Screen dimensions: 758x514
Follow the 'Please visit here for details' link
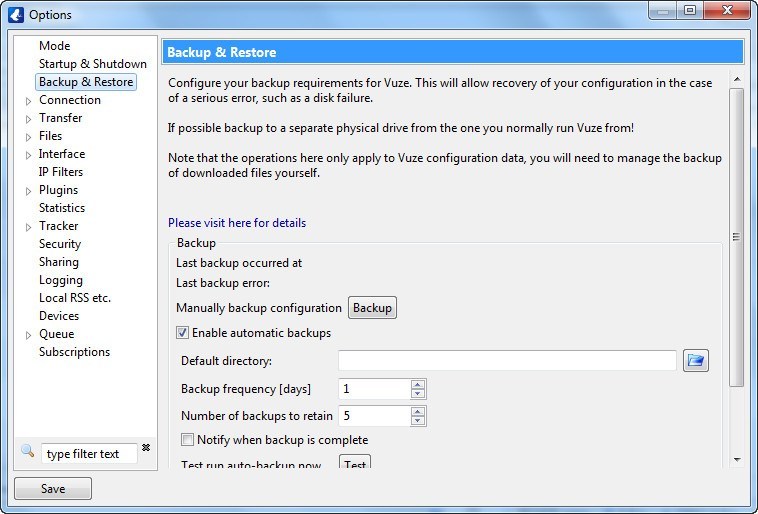237,223
